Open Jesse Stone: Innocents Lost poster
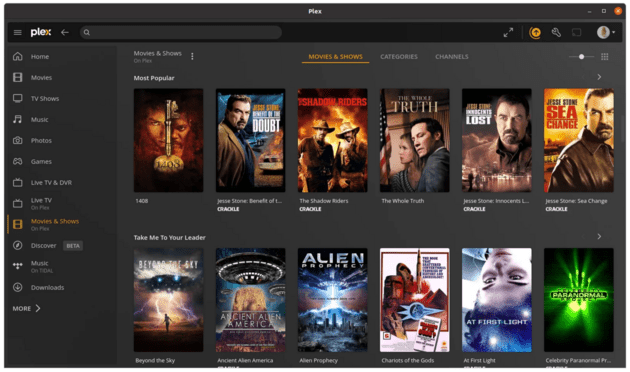Viewport: 630px width, 372px height. [497, 140]
